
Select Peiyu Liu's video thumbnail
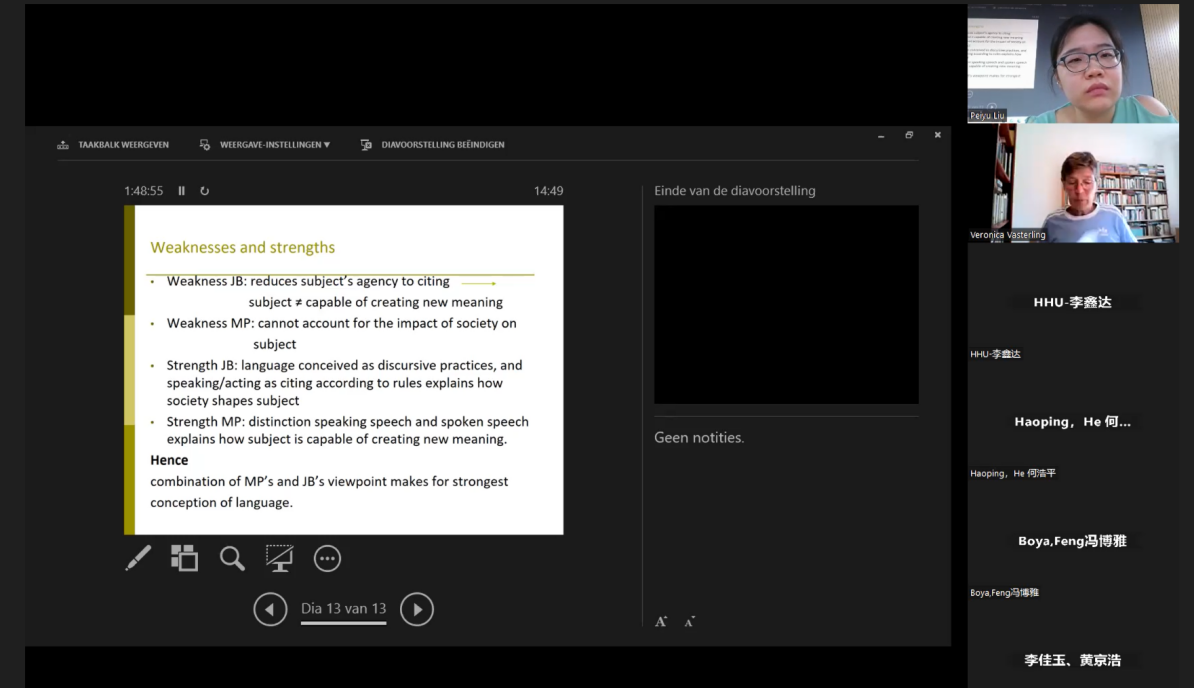(1073, 63)
